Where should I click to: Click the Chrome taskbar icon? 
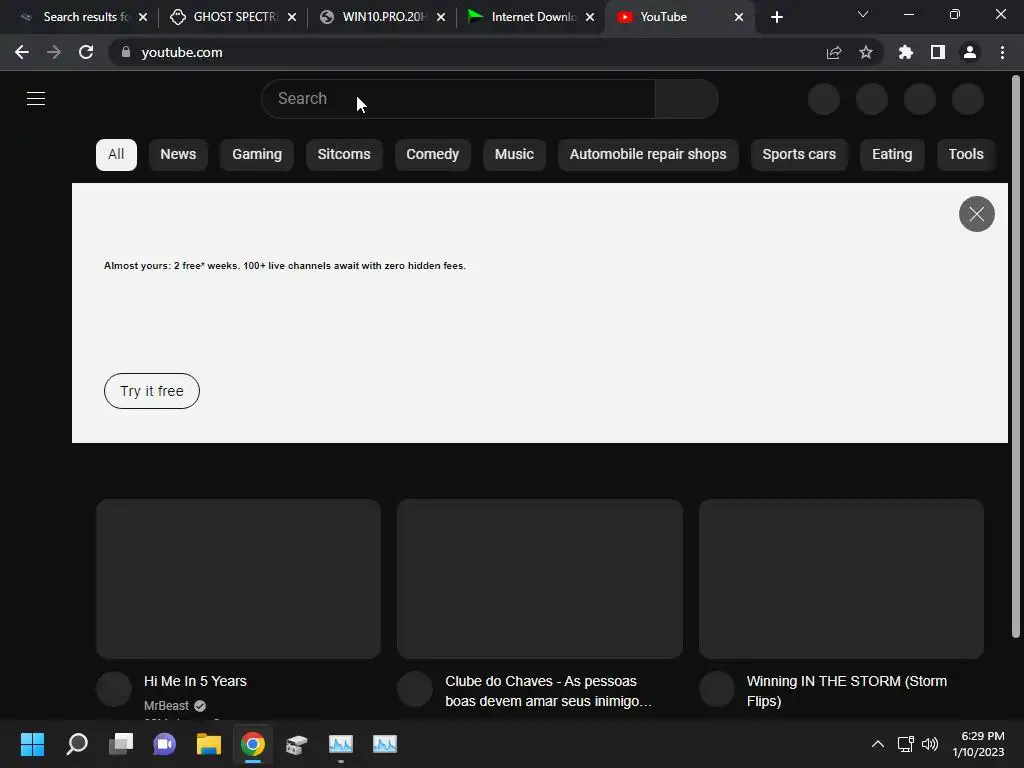point(253,744)
